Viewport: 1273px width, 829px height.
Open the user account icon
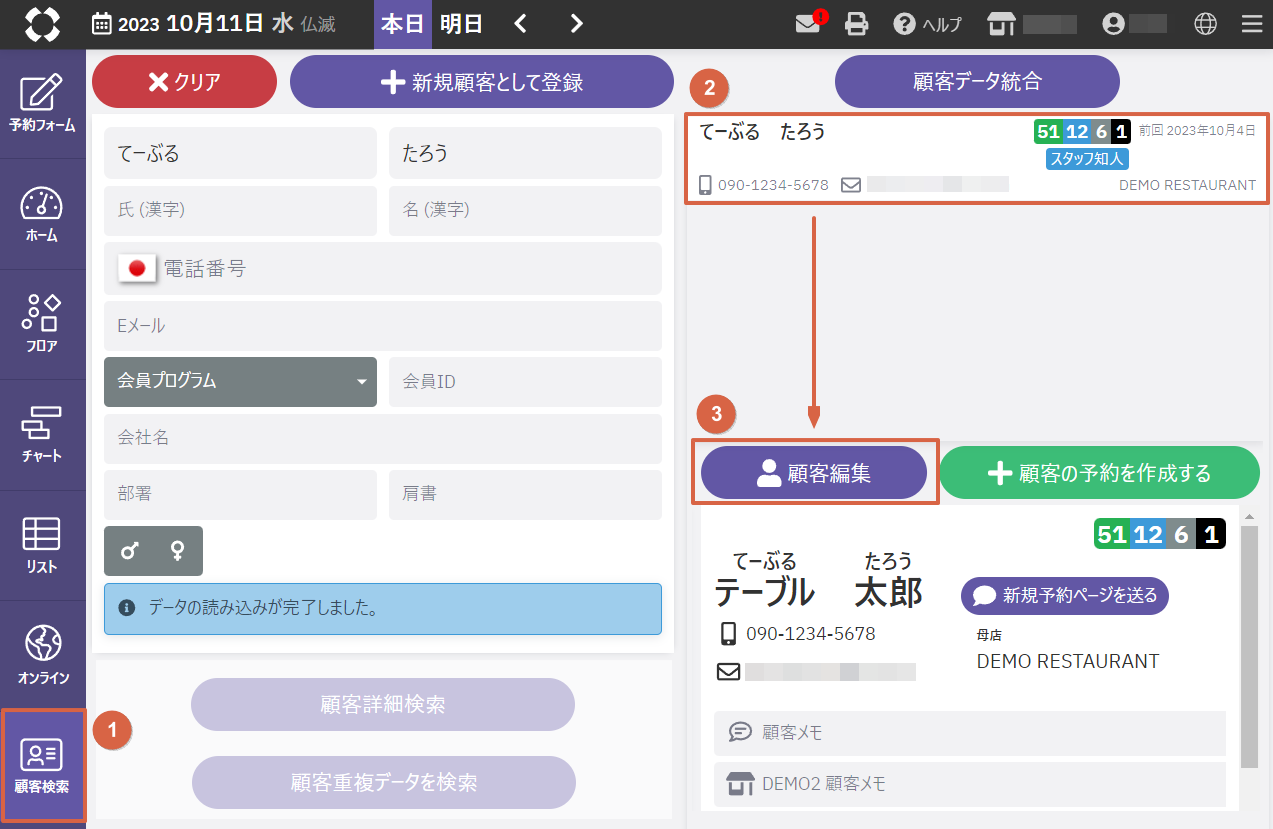point(1113,24)
